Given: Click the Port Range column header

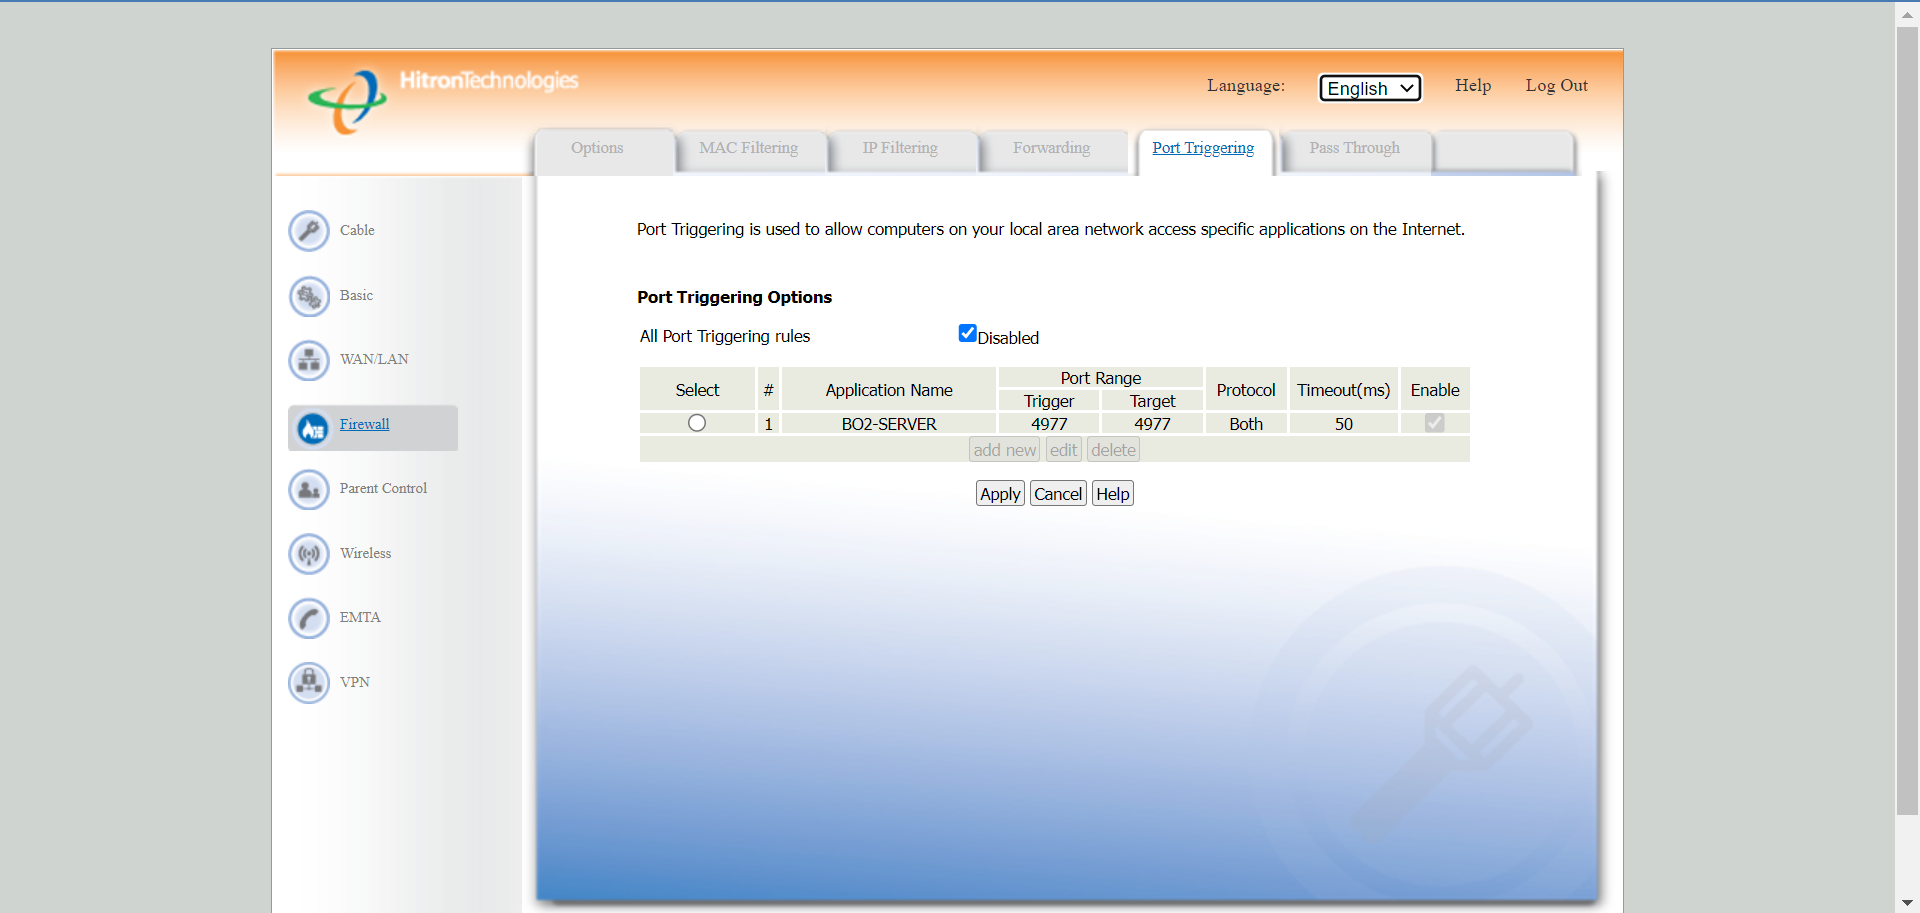Looking at the screenshot, I should (x=1101, y=378).
